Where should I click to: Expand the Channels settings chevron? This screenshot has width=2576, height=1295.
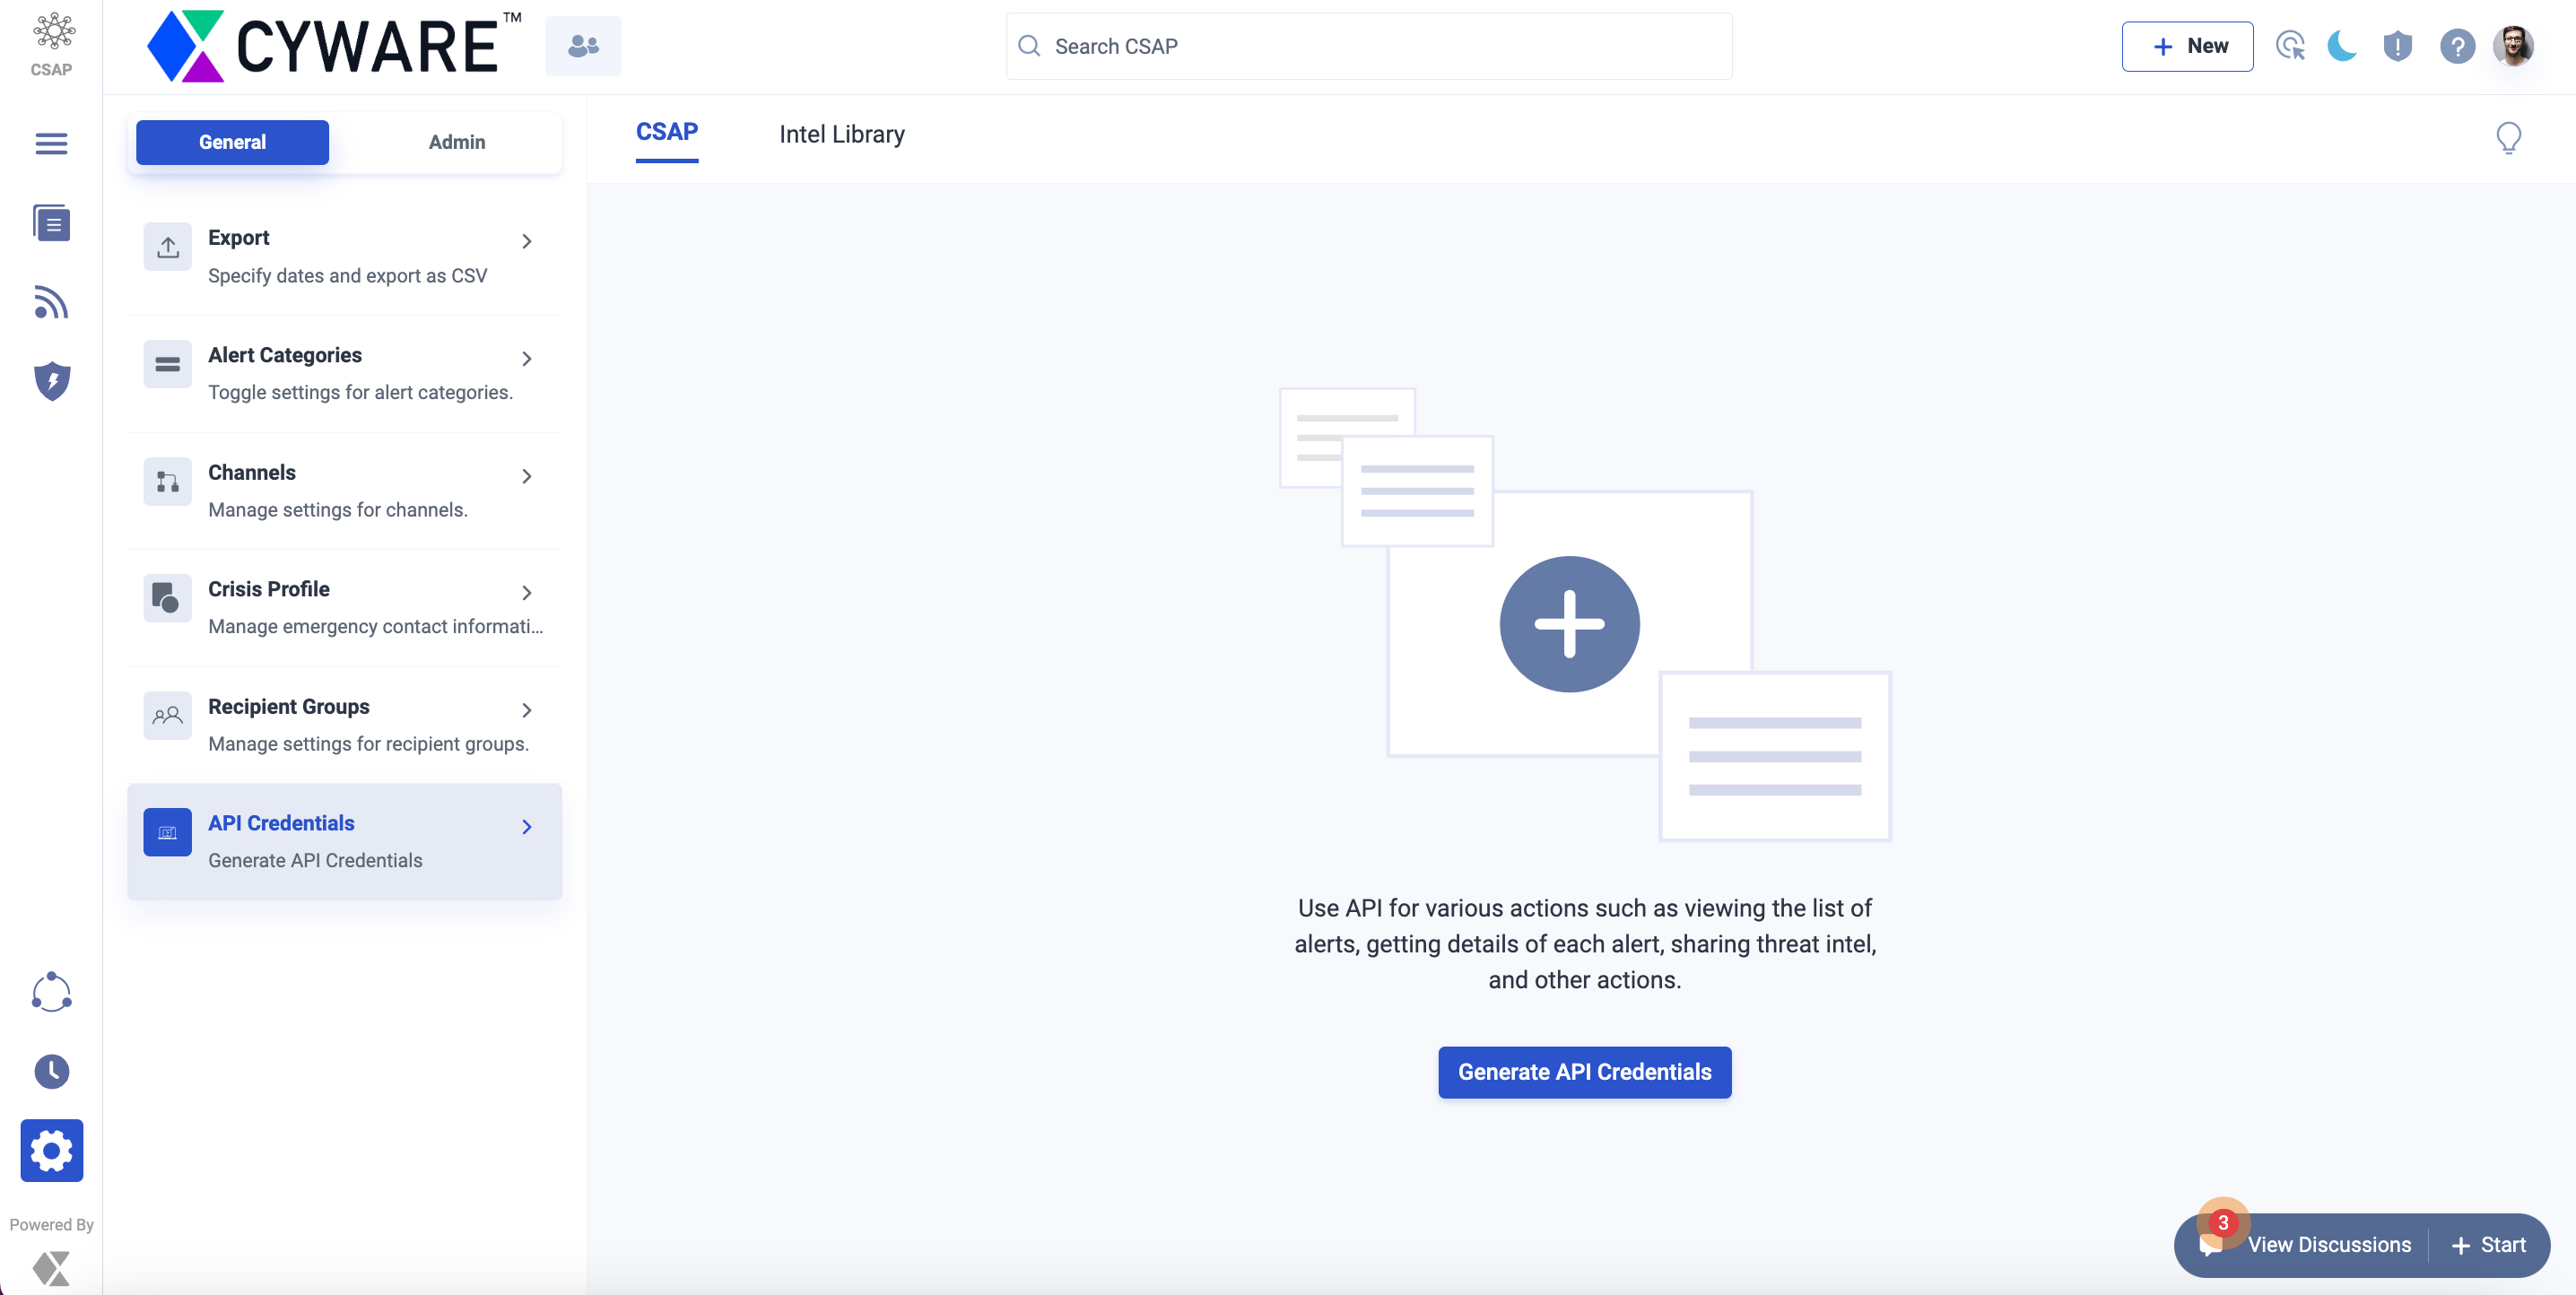click(527, 476)
